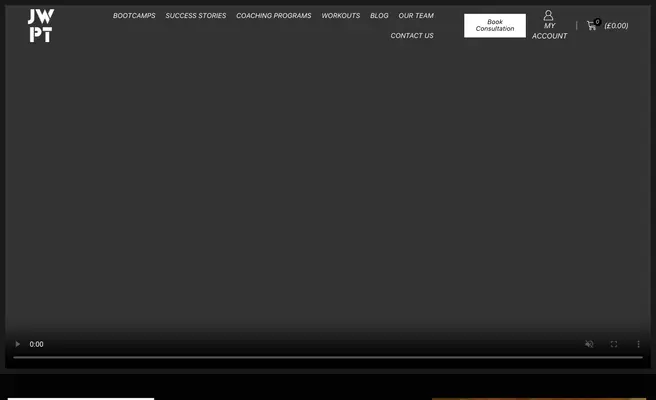Image resolution: width=656 pixels, height=400 pixels.
Task: Click the JWPT logo
Action: pos(41,25)
